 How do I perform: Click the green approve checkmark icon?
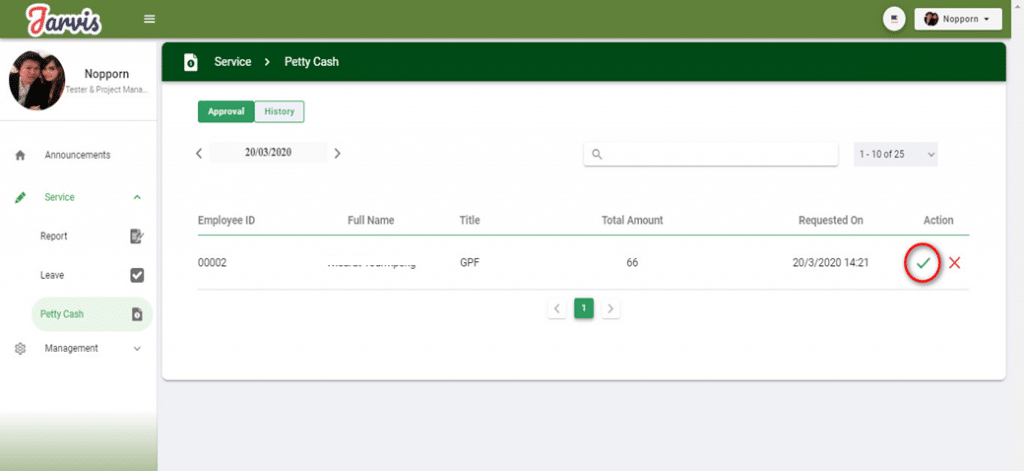923,263
